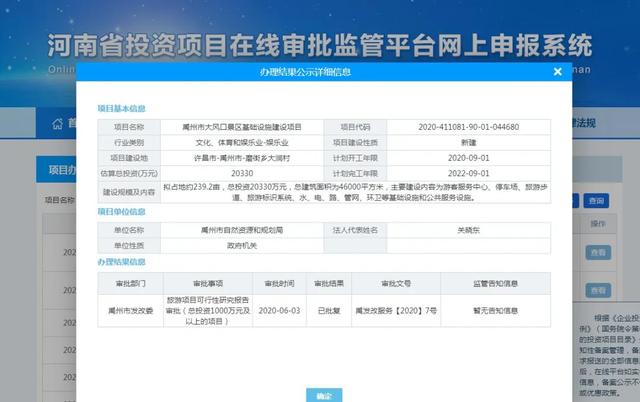Click approval date 2020-06-03
The image size is (640, 402).
[x=279, y=311]
